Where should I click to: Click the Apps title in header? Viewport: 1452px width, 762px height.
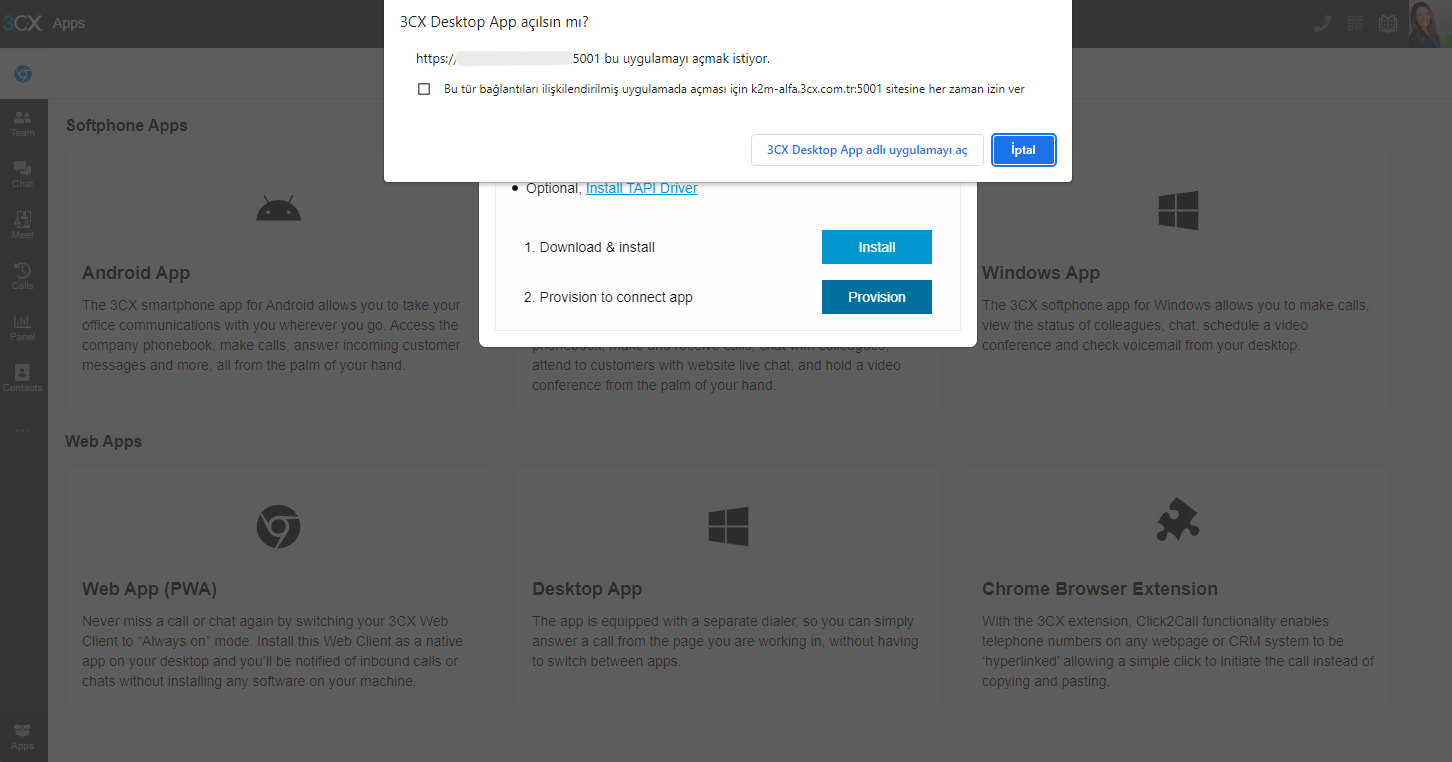(69, 23)
